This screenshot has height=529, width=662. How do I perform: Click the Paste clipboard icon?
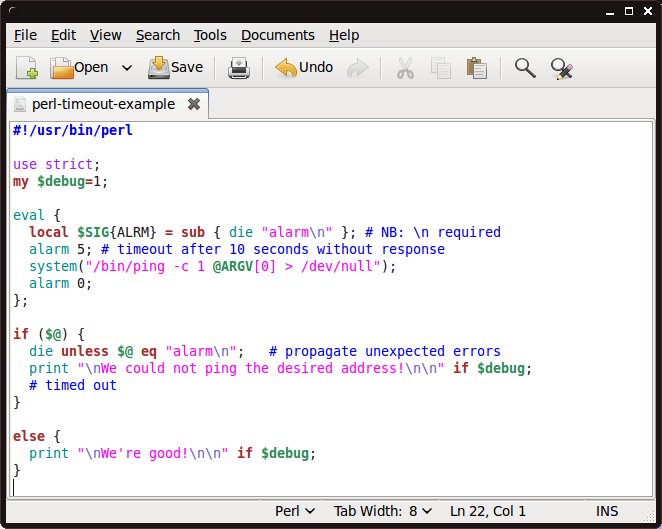pyautogui.click(x=477, y=68)
